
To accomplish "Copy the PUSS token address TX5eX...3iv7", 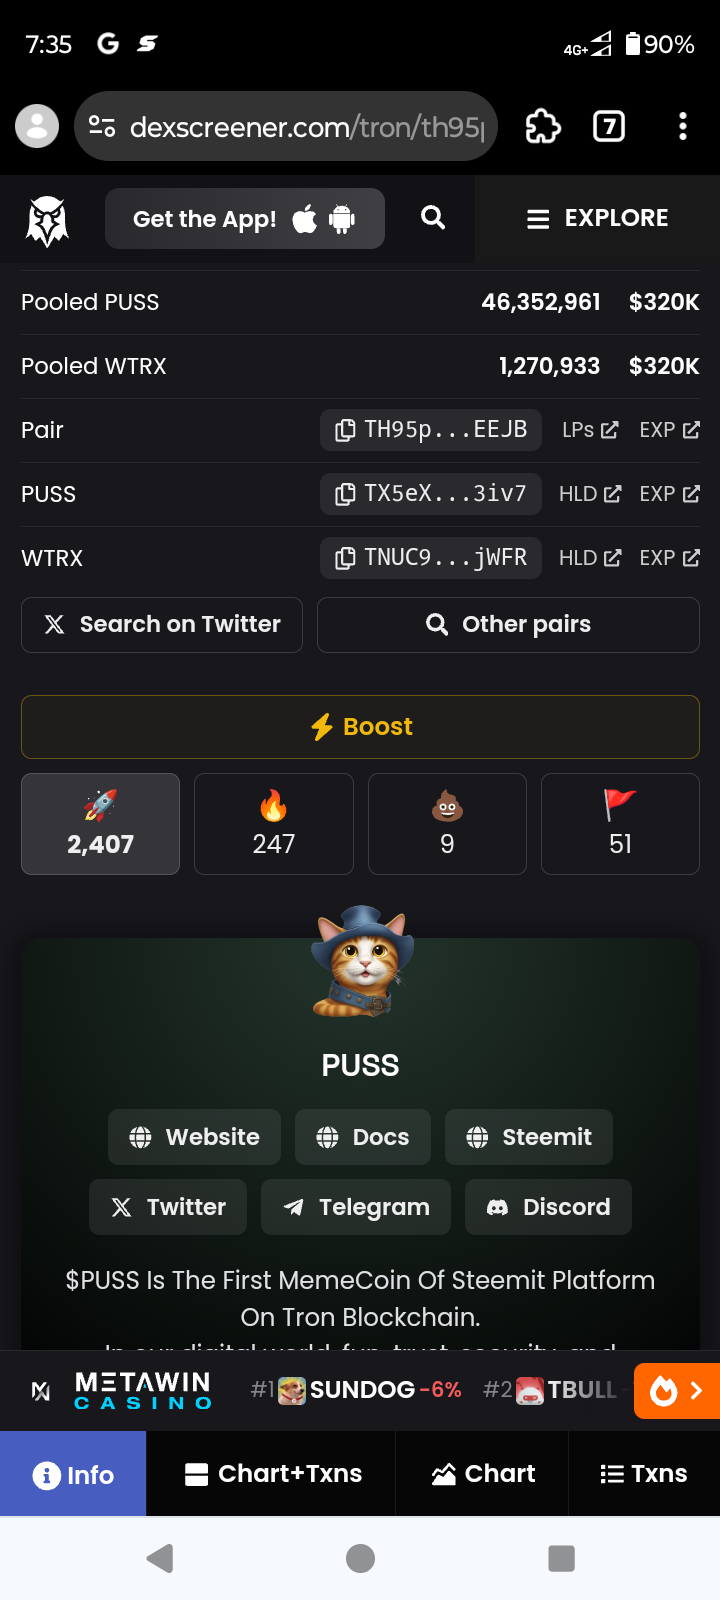I will pos(431,494).
